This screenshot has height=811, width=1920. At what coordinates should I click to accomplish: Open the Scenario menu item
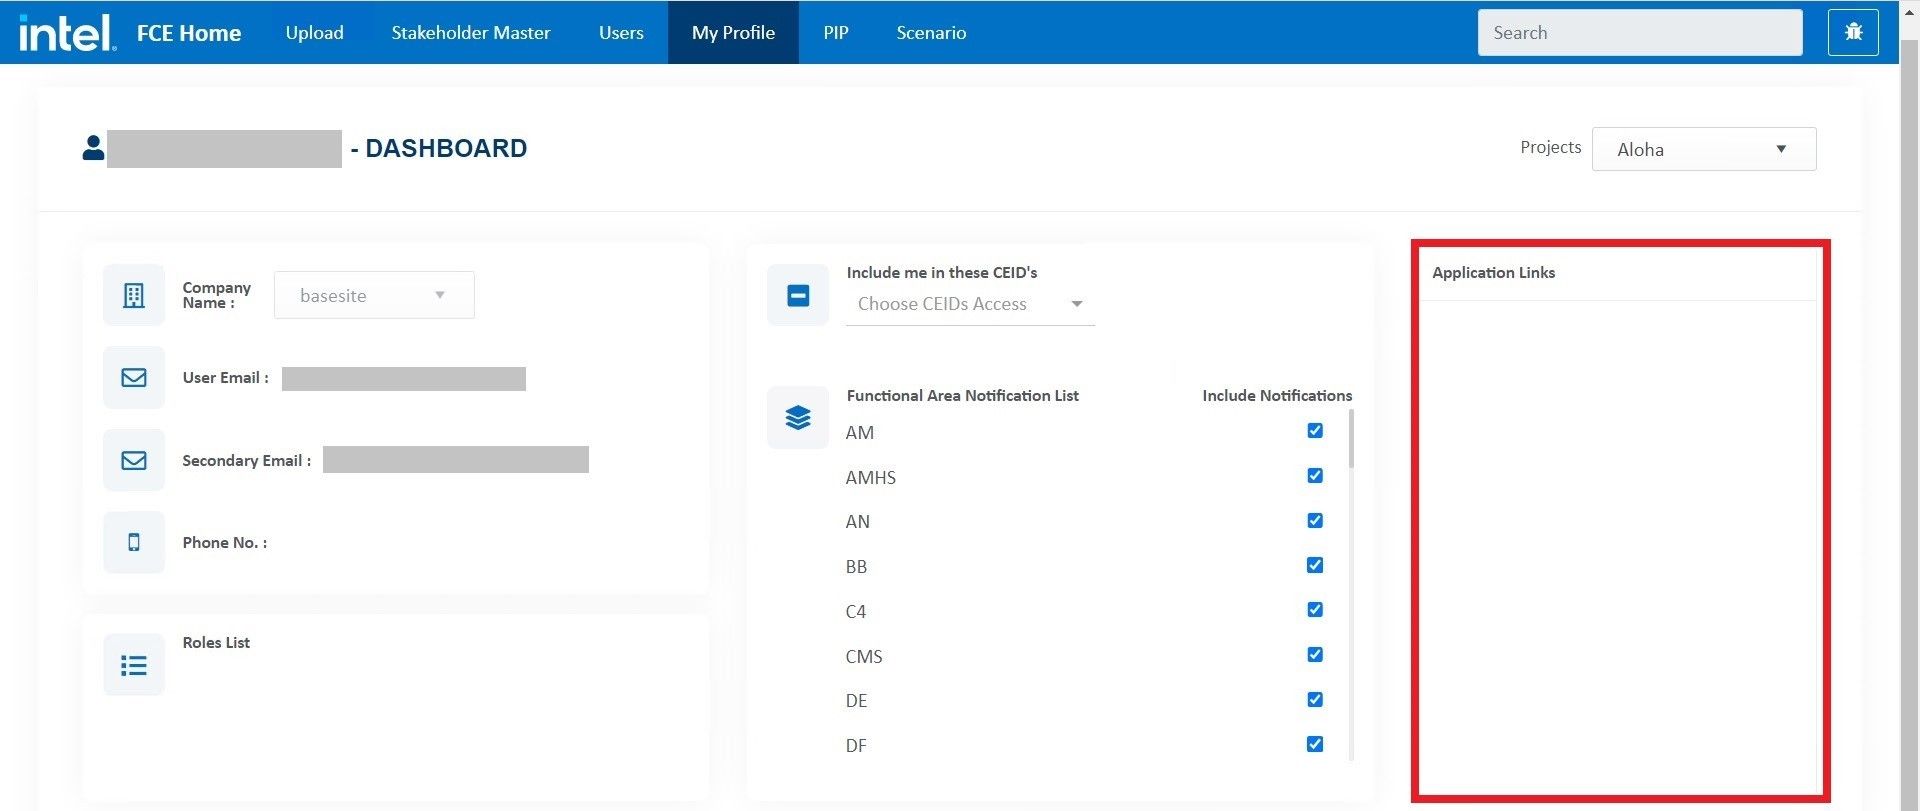point(930,33)
